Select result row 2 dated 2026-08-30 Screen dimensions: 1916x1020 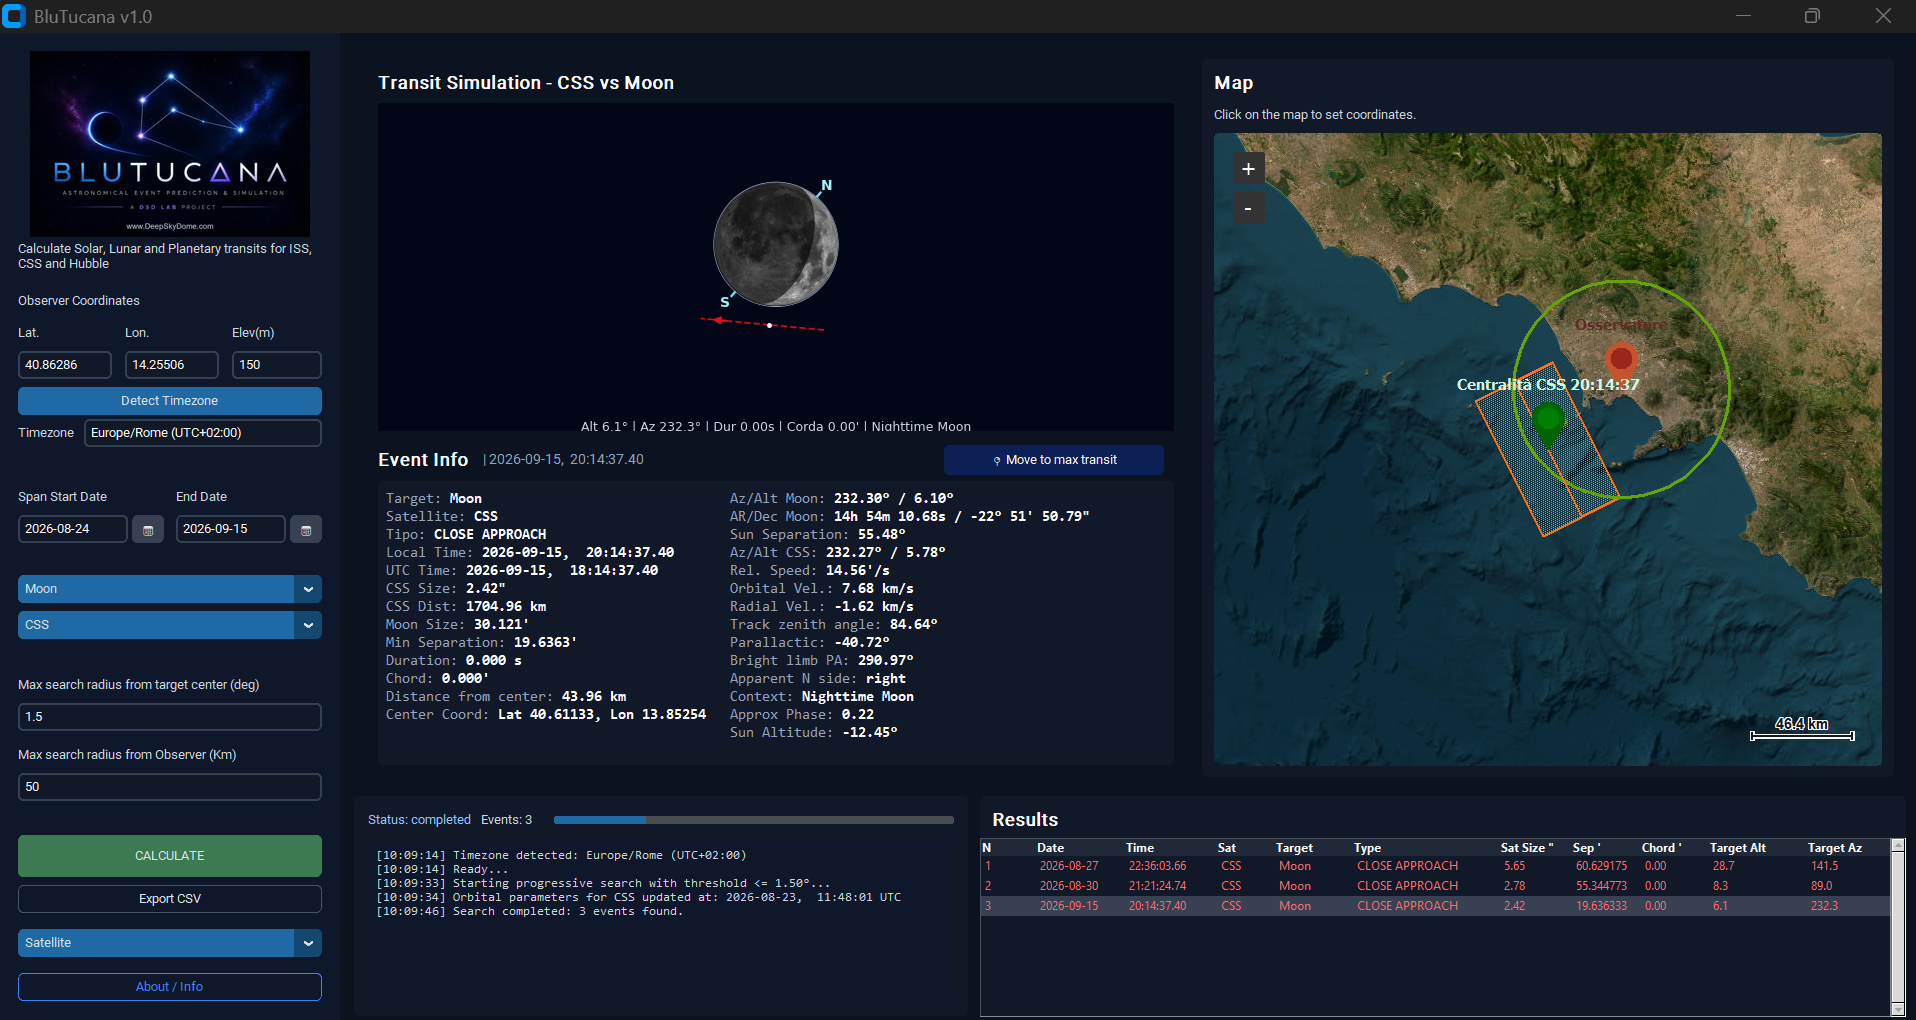pos(1435,886)
